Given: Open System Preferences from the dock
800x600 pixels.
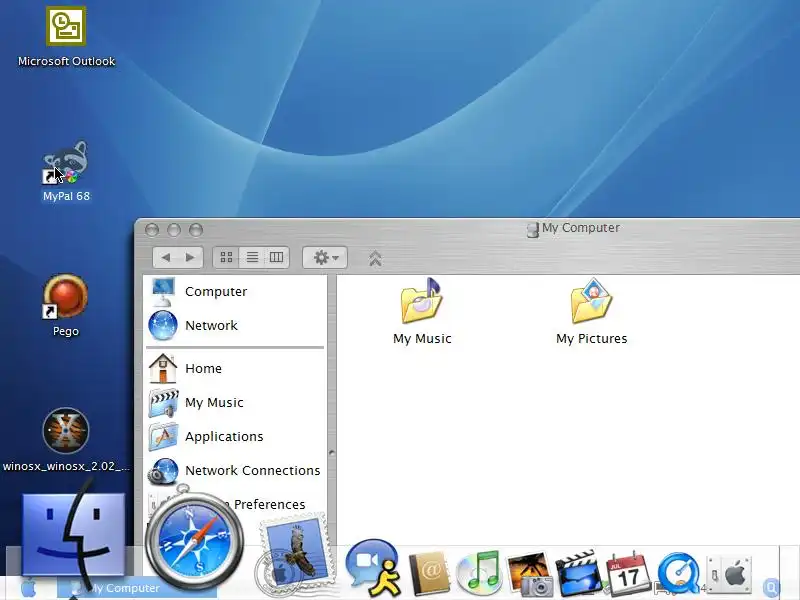Looking at the screenshot, I should coord(729,574).
